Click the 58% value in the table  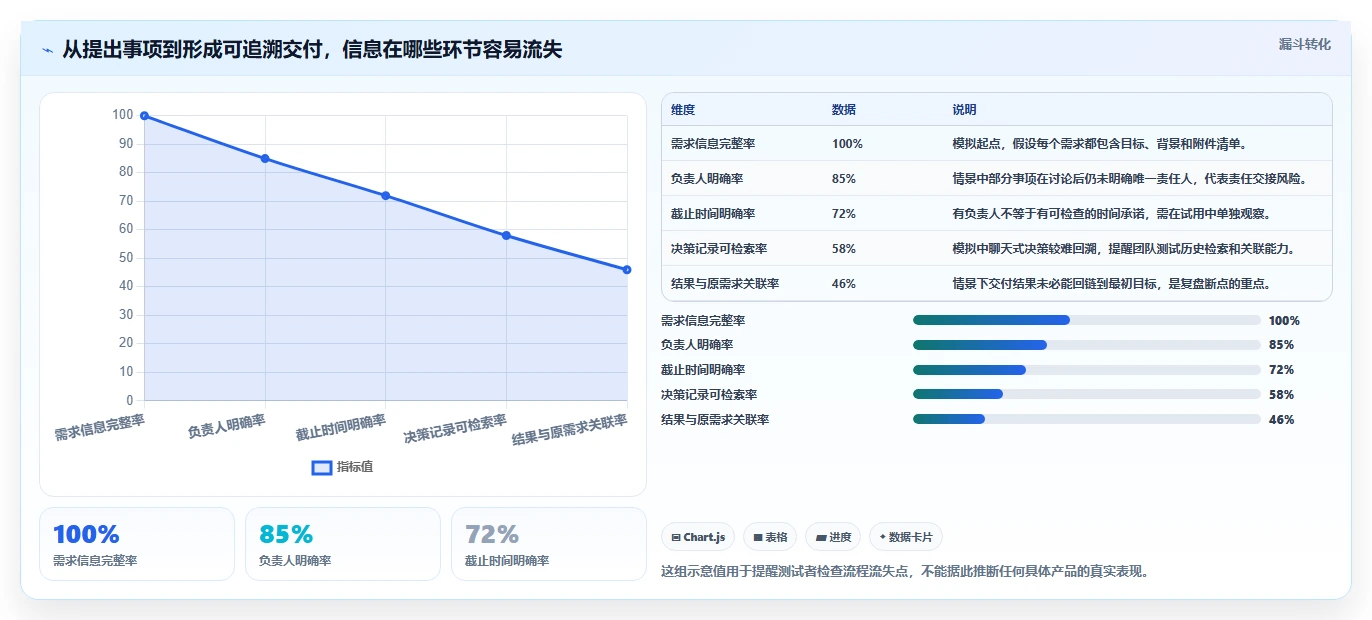coord(844,249)
